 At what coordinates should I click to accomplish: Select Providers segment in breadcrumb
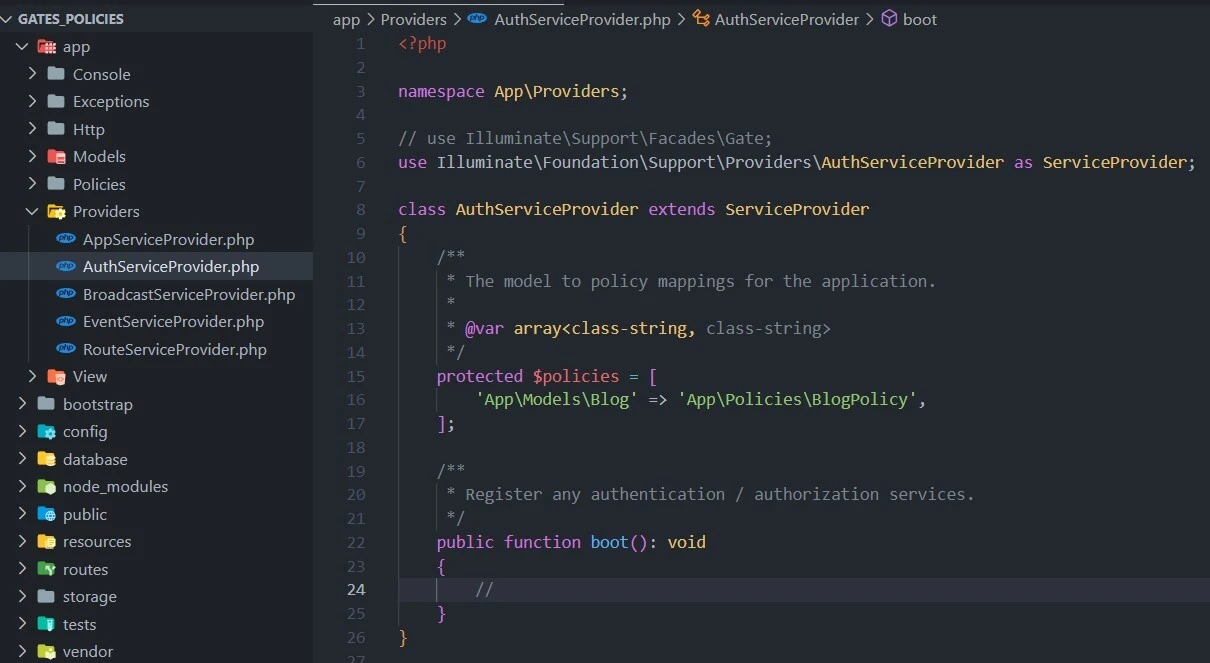pos(413,19)
